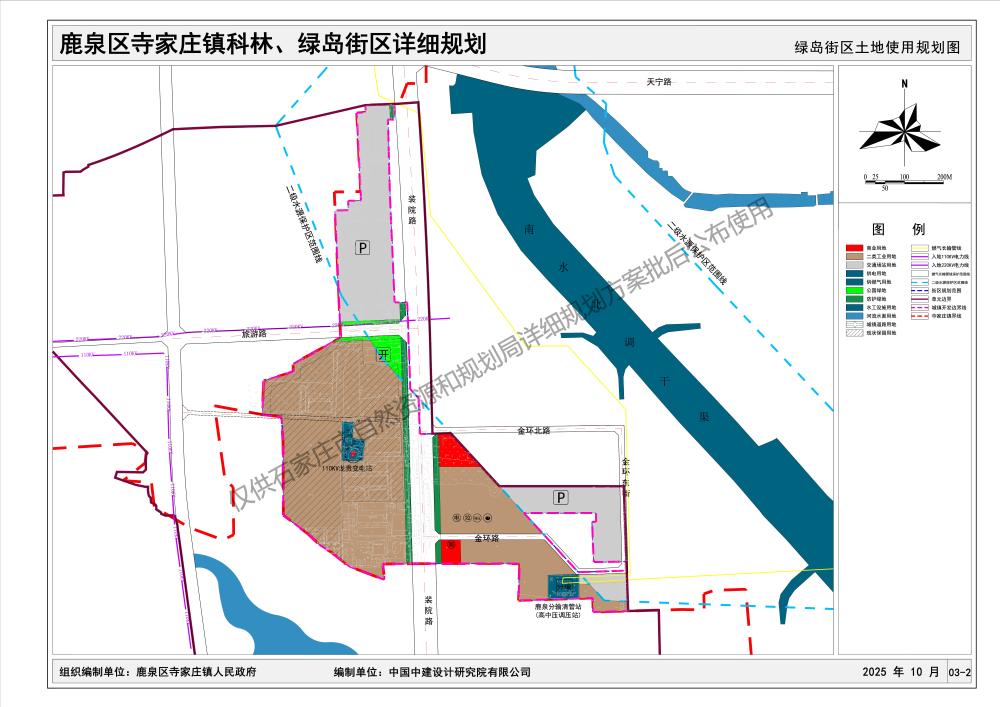Click the main map title text

(x=272, y=44)
